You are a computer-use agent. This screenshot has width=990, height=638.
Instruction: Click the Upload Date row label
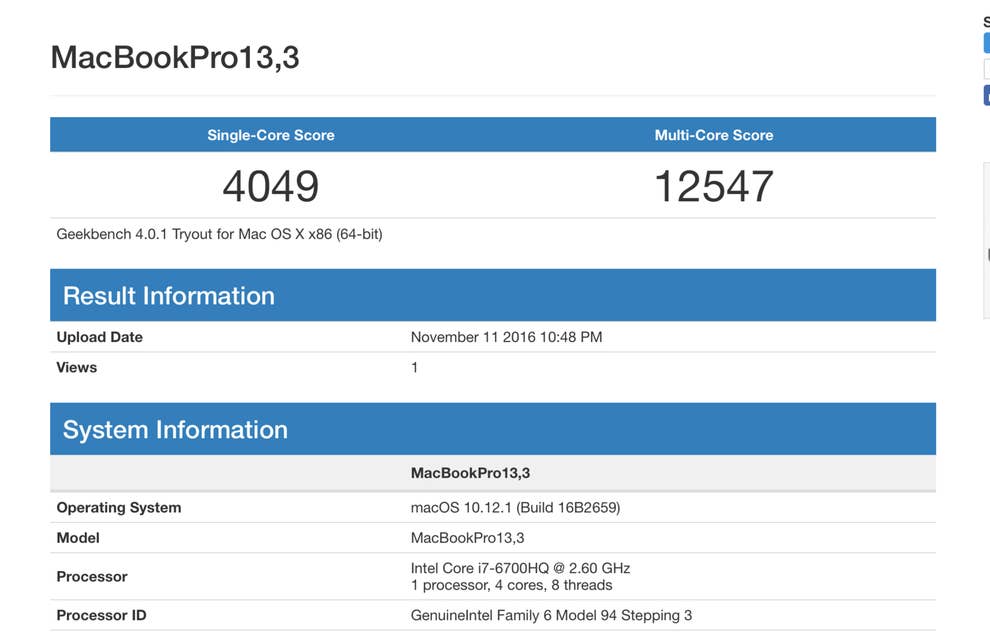tap(99, 337)
